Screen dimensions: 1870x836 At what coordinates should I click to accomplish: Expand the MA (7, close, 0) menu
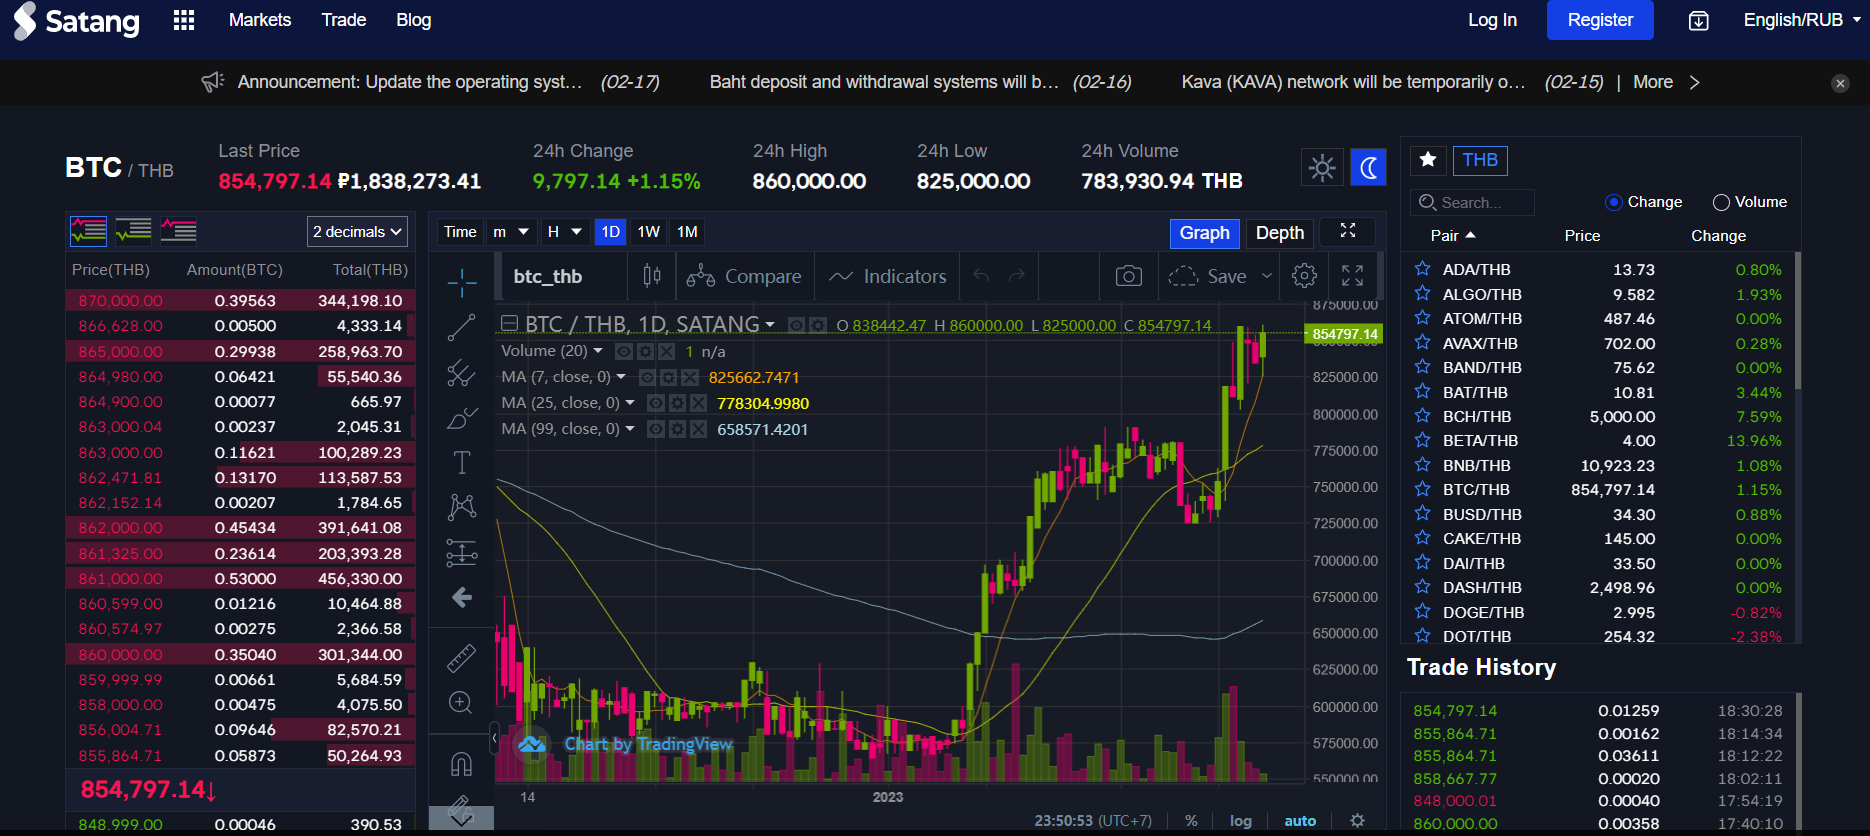point(621,377)
